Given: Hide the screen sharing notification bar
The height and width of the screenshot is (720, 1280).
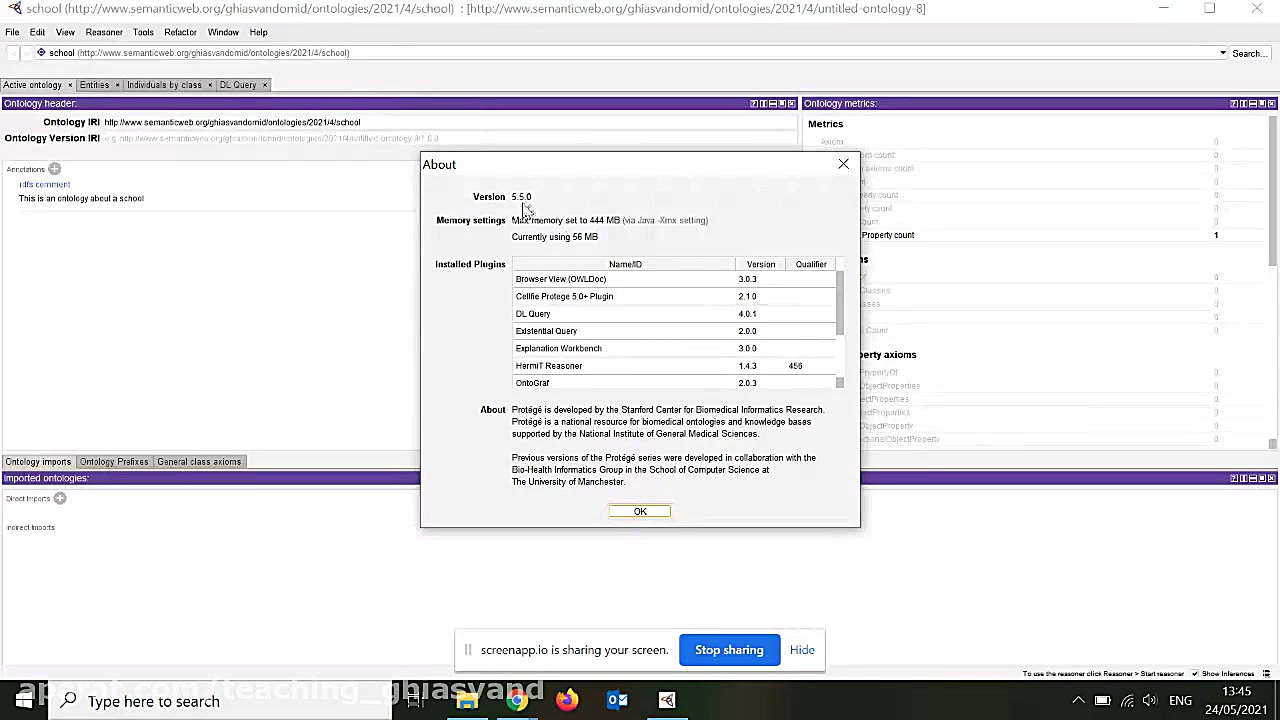Looking at the screenshot, I should coord(802,650).
